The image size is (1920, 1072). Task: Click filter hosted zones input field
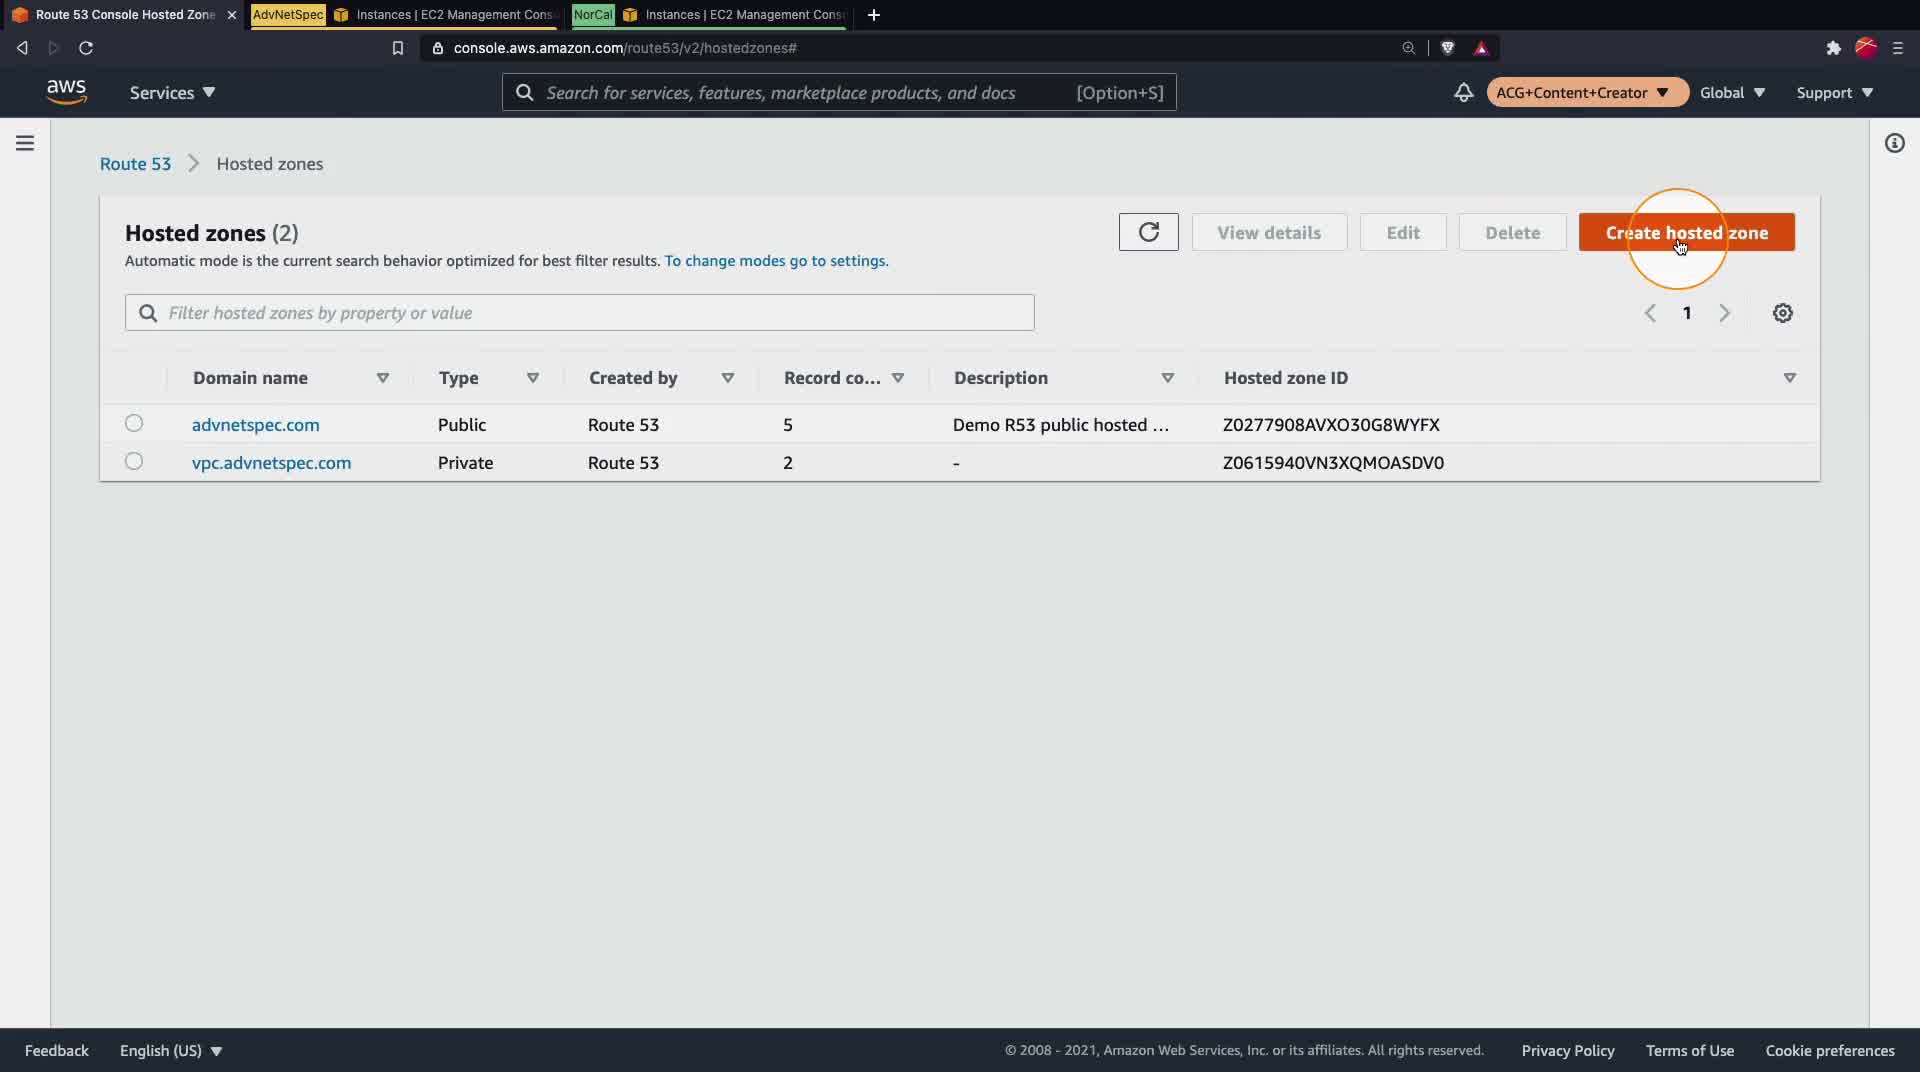(x=579, y=312)
